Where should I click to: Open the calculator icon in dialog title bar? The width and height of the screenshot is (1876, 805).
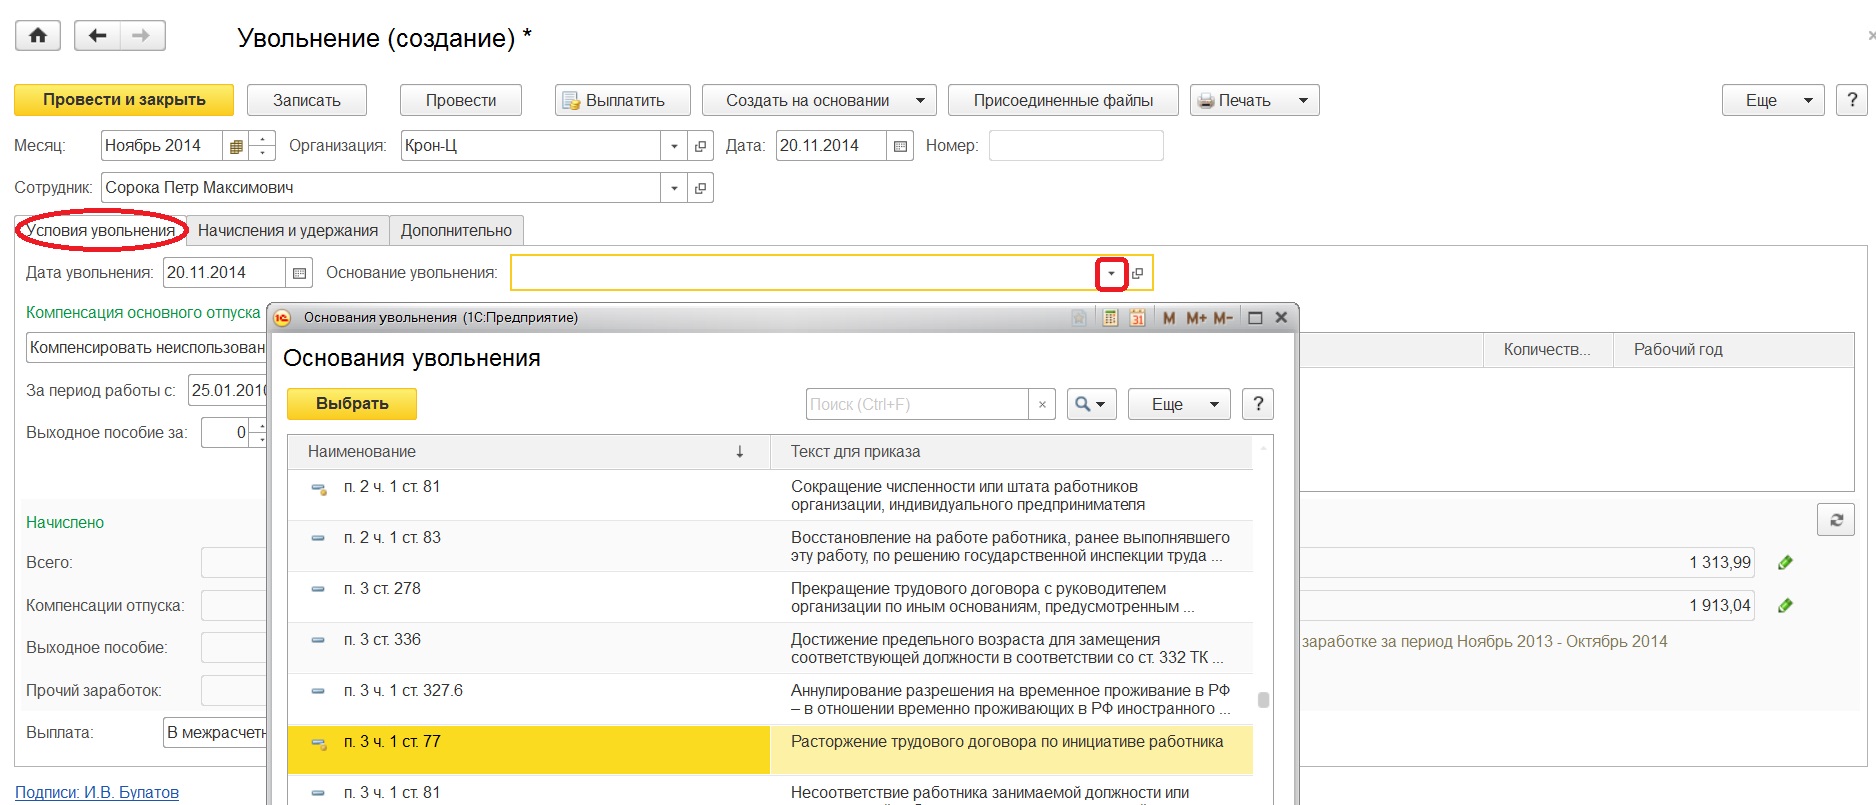tap(1110, 318)
